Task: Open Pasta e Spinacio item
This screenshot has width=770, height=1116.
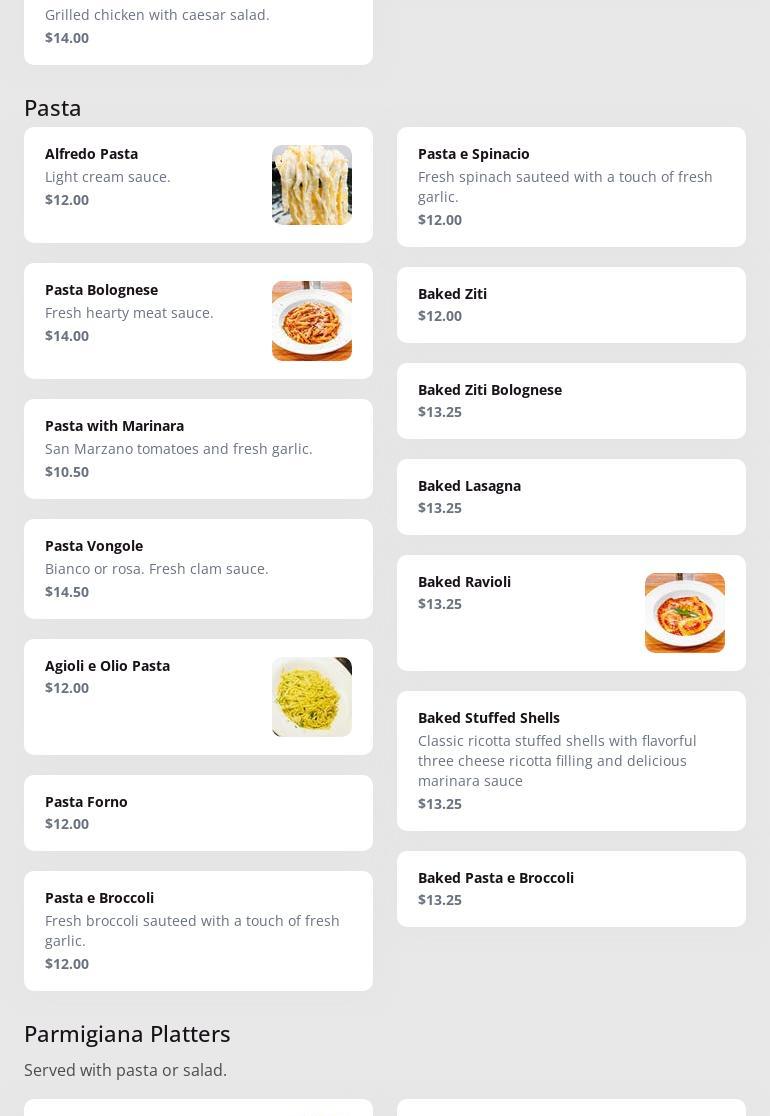Action: [x=474, y=154]
